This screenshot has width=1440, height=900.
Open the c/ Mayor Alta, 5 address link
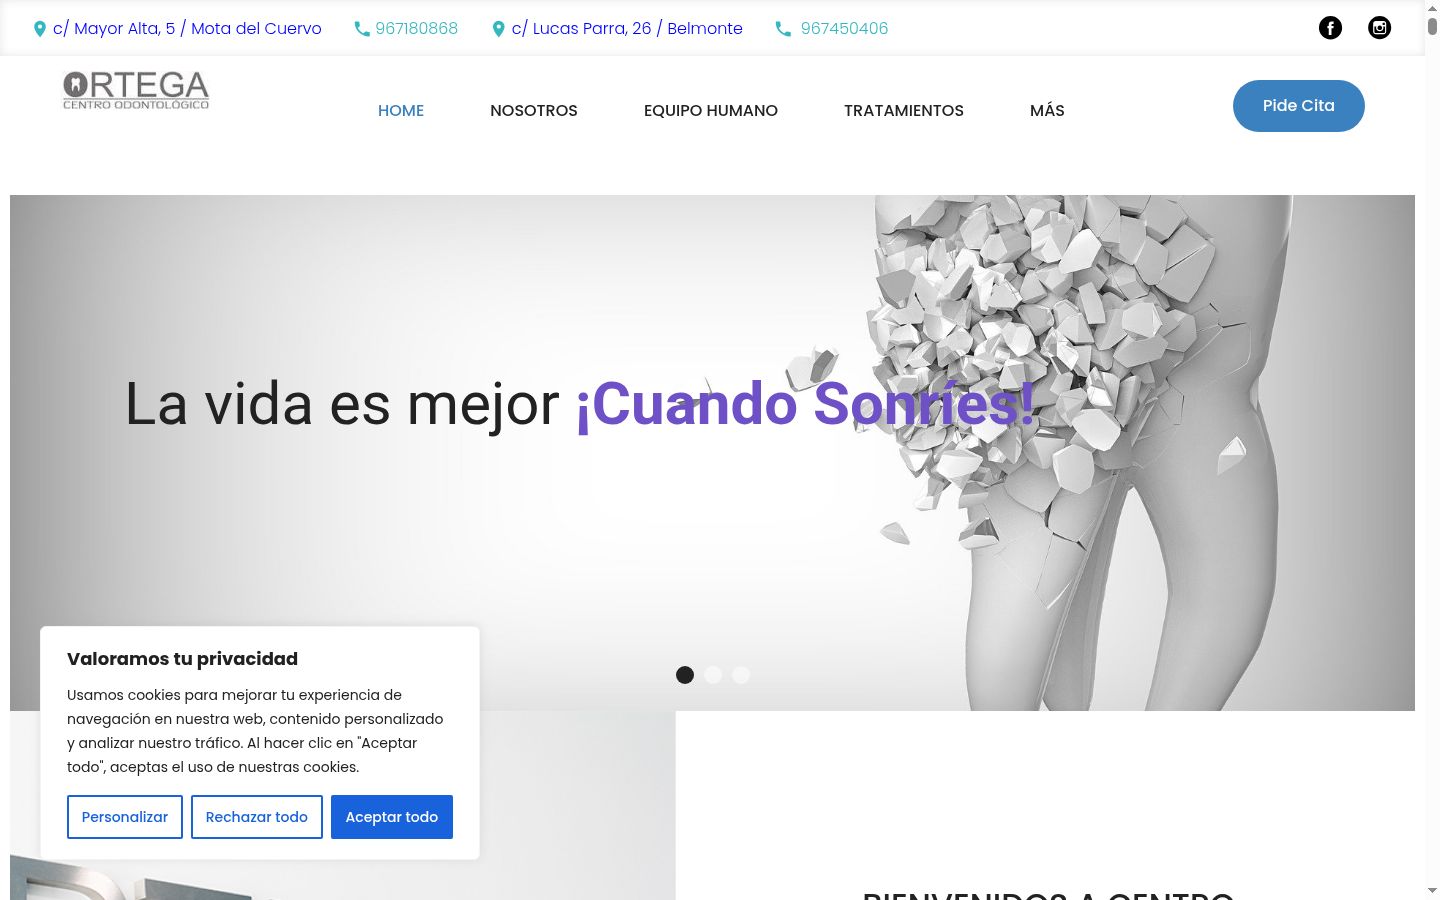point(187,29)
